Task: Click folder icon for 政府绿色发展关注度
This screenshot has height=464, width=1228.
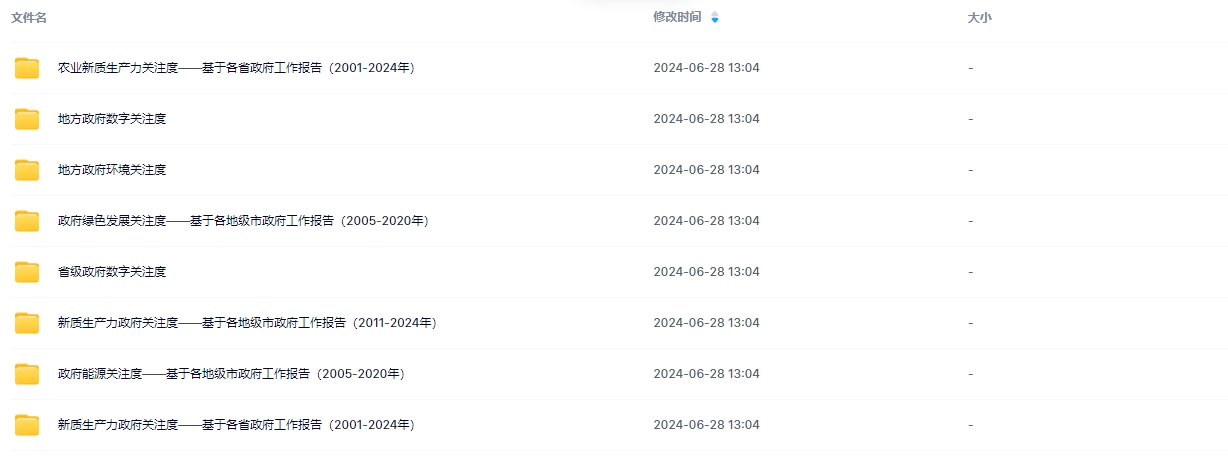Action: tap(27, 221)
